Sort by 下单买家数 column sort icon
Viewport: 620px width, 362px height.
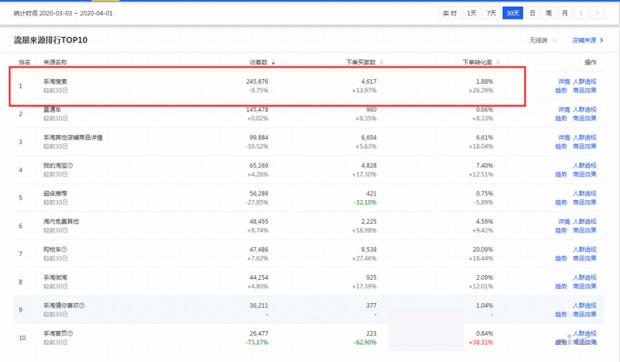tap(382, 62)
